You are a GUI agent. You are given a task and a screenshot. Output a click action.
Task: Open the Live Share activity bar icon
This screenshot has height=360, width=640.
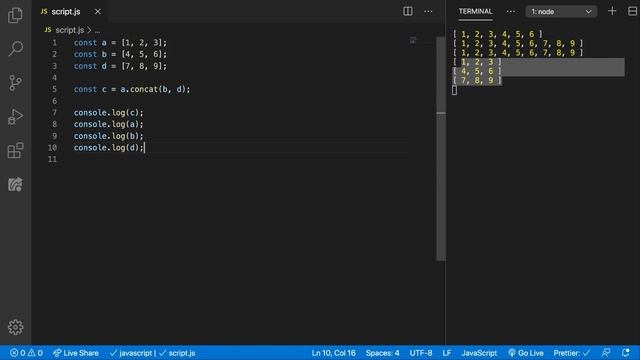click(15, 184)
